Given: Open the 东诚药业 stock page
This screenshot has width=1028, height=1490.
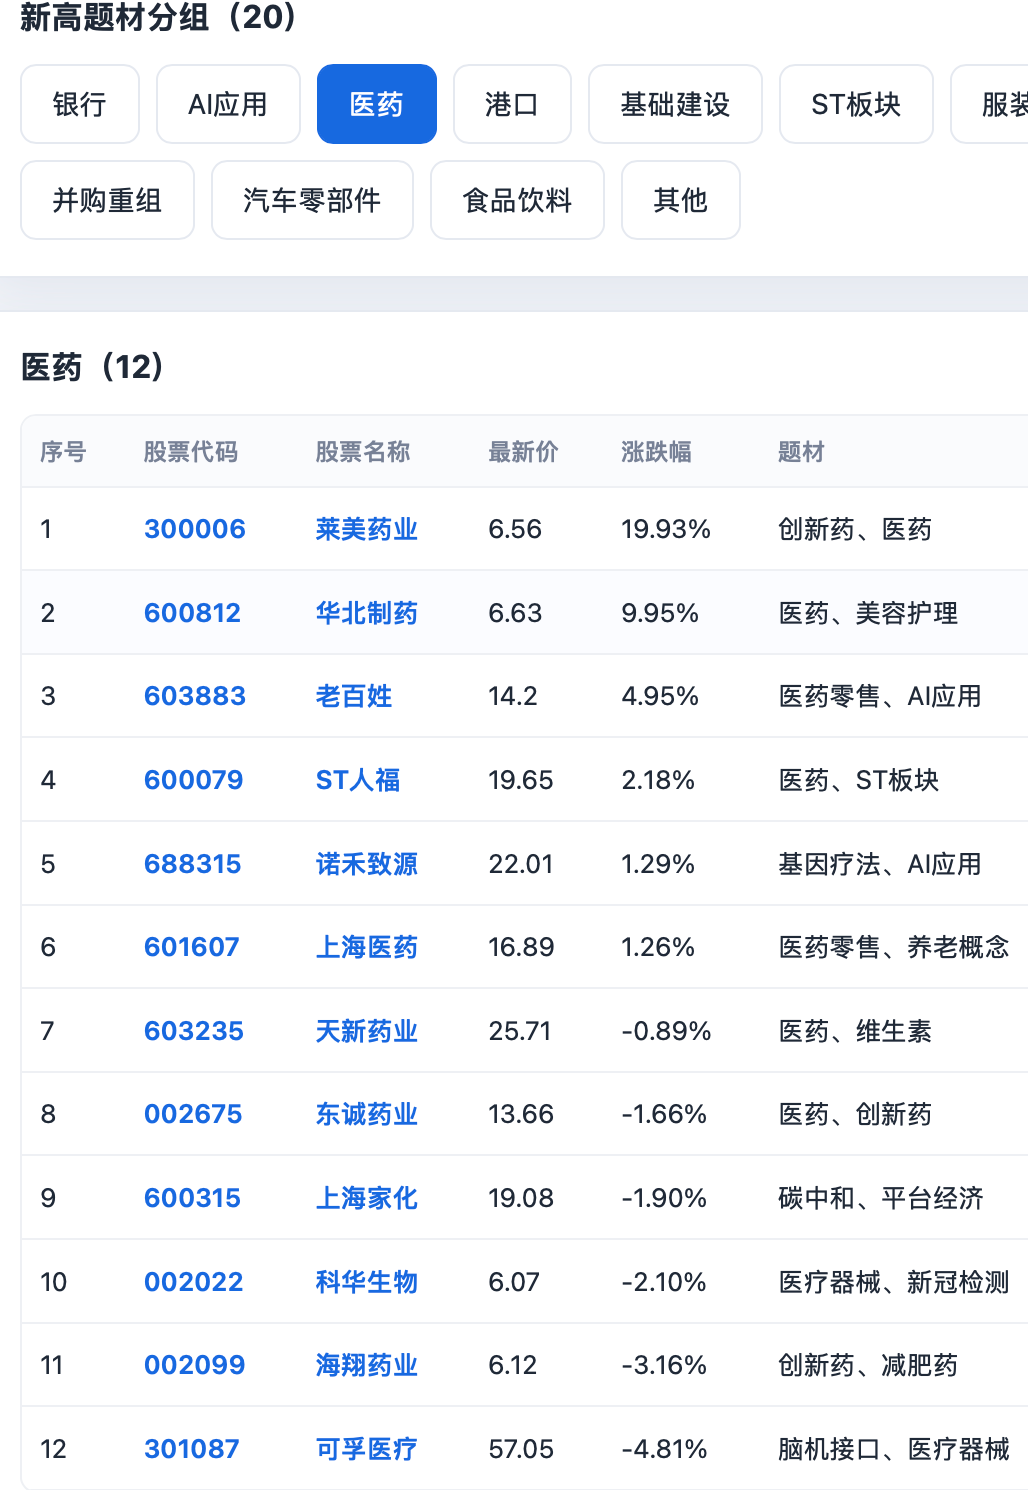Looking at the screenshot, I should click(x=367, y=1114).
